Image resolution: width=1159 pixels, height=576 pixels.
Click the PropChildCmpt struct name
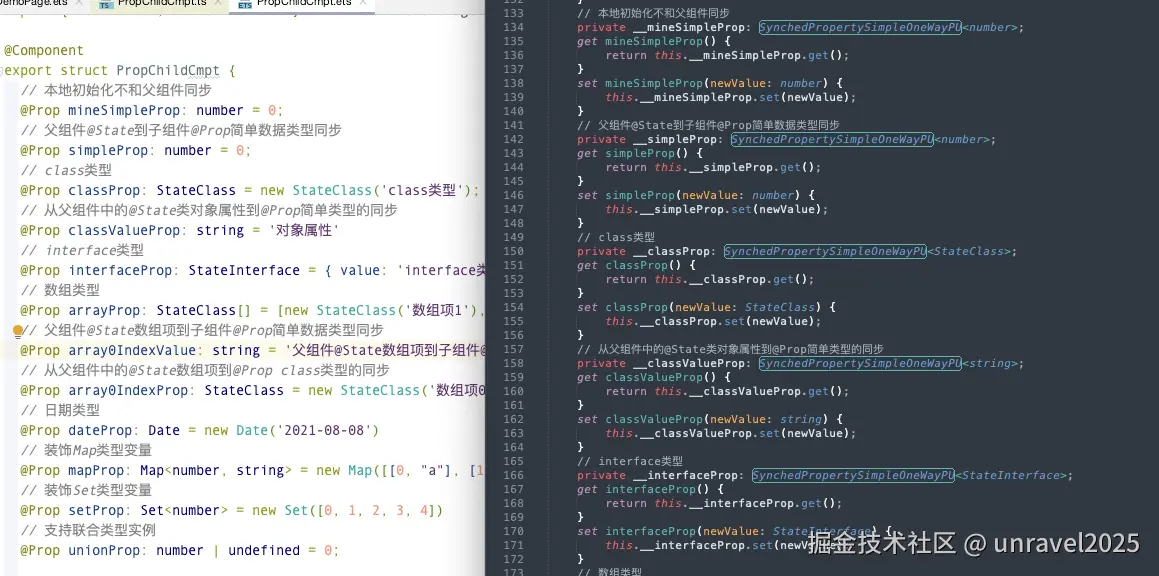click(168, 71)
